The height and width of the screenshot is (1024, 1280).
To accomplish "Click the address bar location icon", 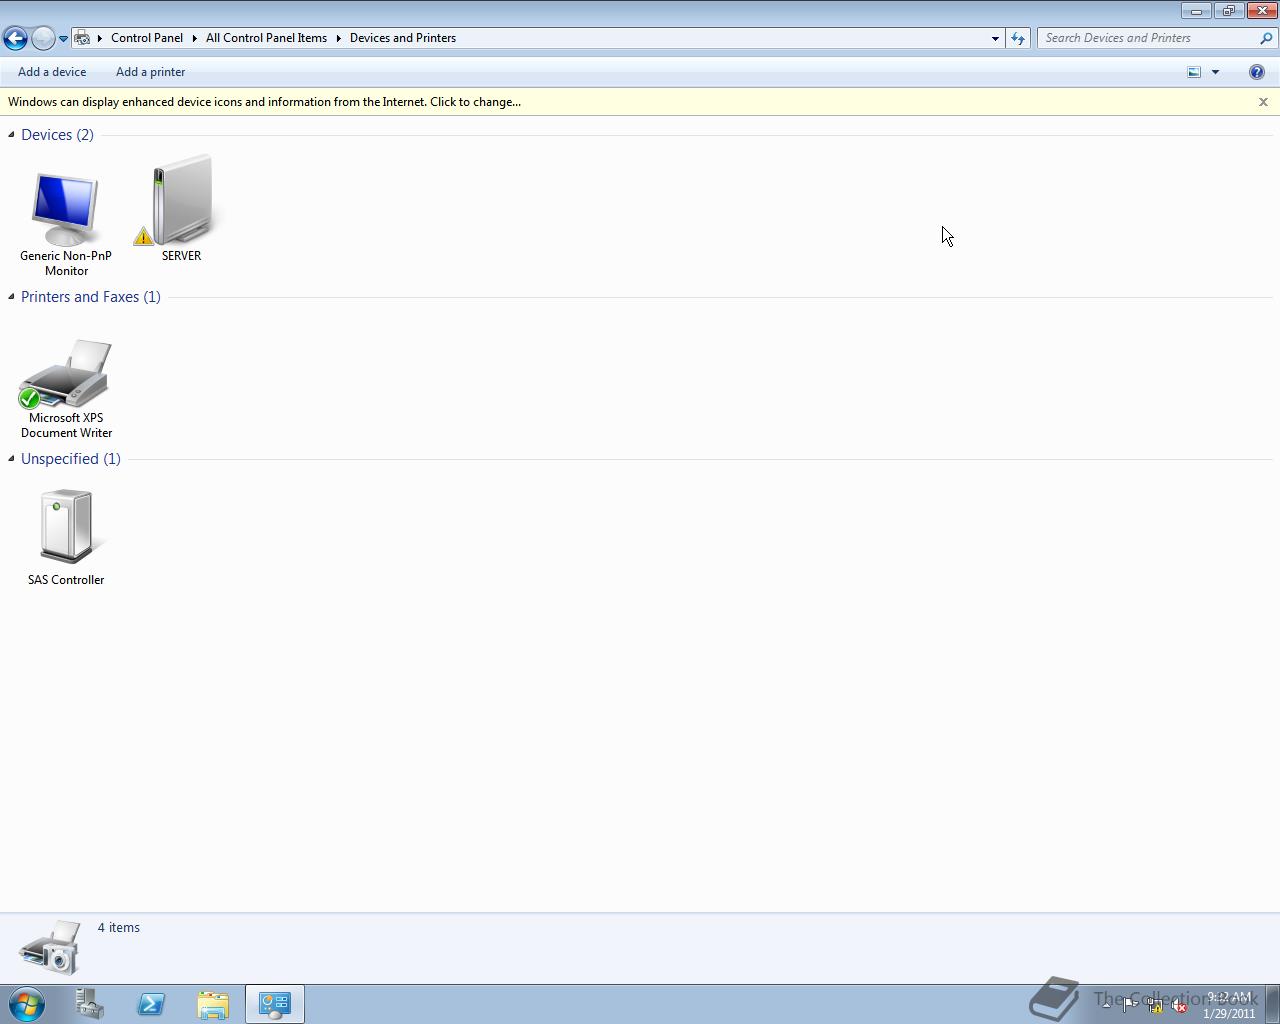I will tap(83, 38).
